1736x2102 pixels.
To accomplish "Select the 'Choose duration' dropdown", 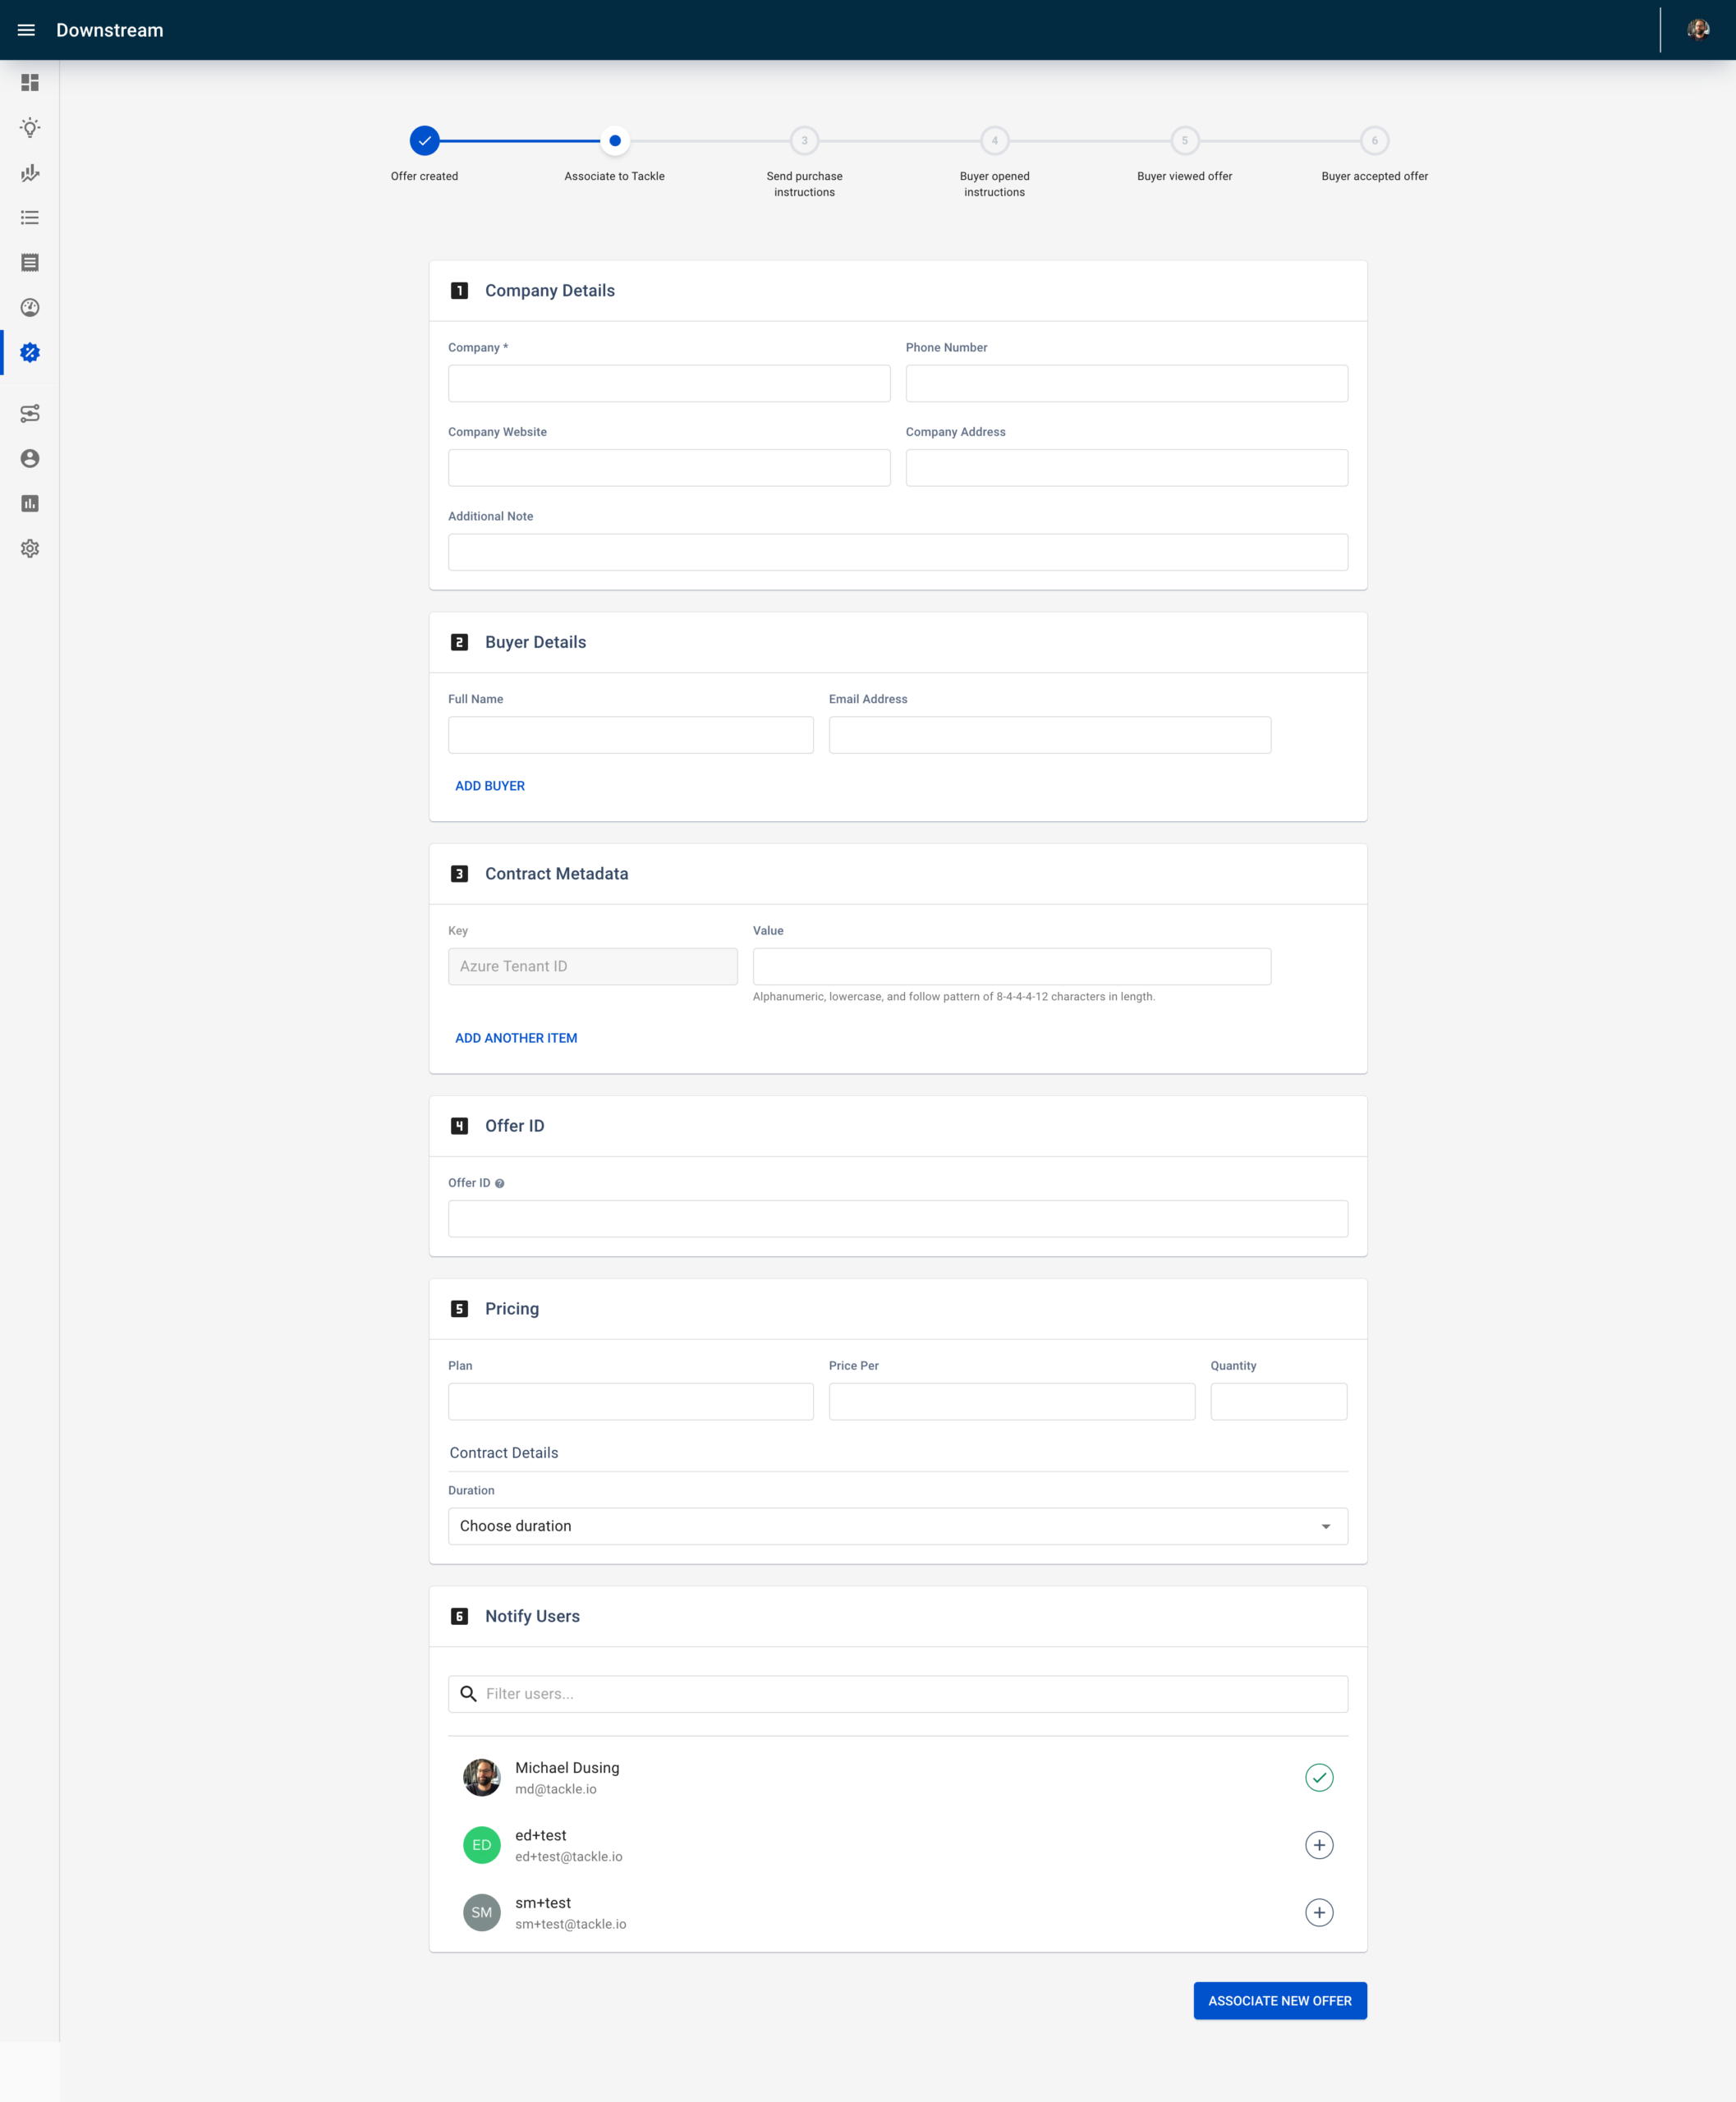I will (898, 1526).
